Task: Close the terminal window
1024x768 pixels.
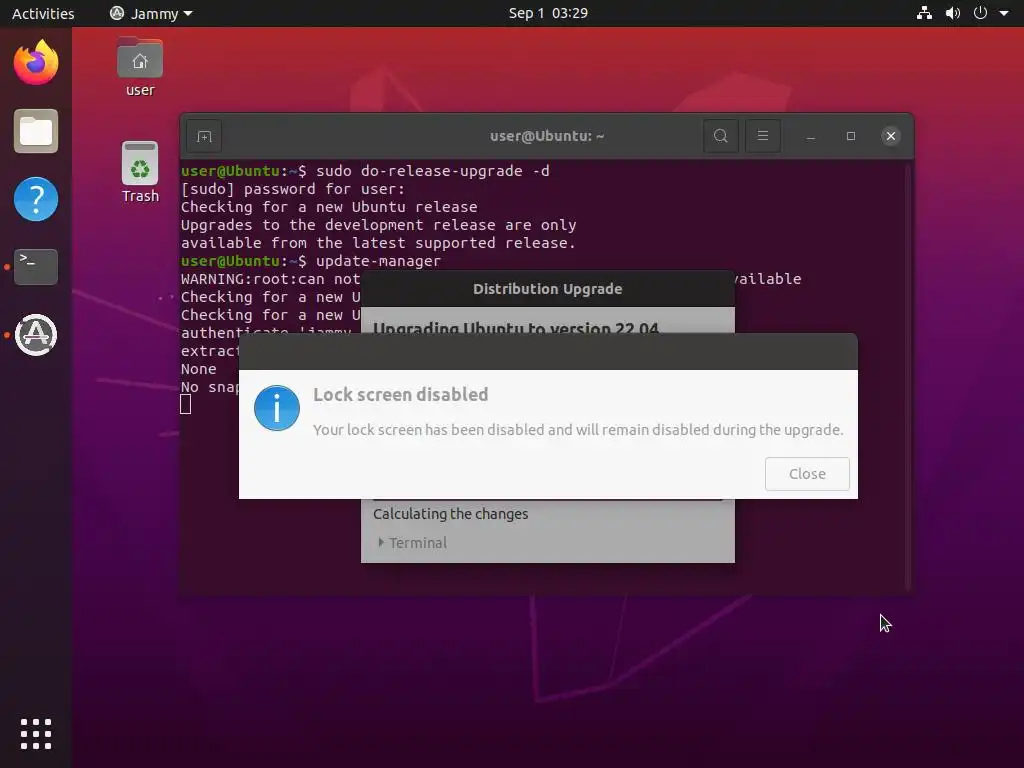Action: point(891,136)
